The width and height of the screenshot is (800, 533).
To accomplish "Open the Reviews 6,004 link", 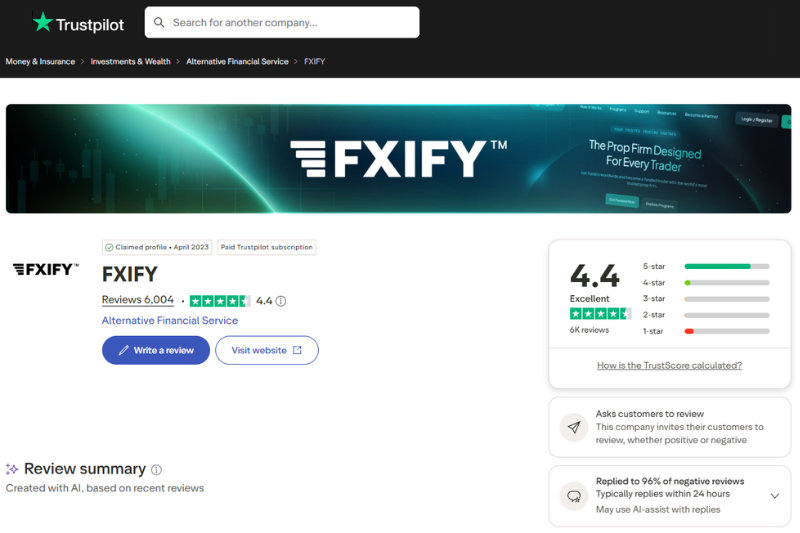I will pyautogui.click(x=138, y=300).
